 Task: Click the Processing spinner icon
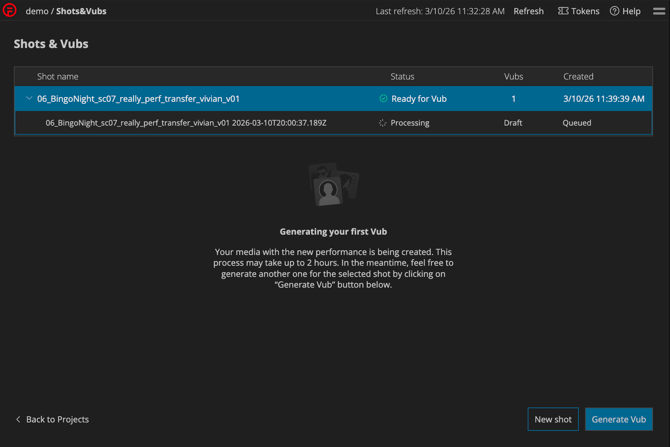click(383, 123)
